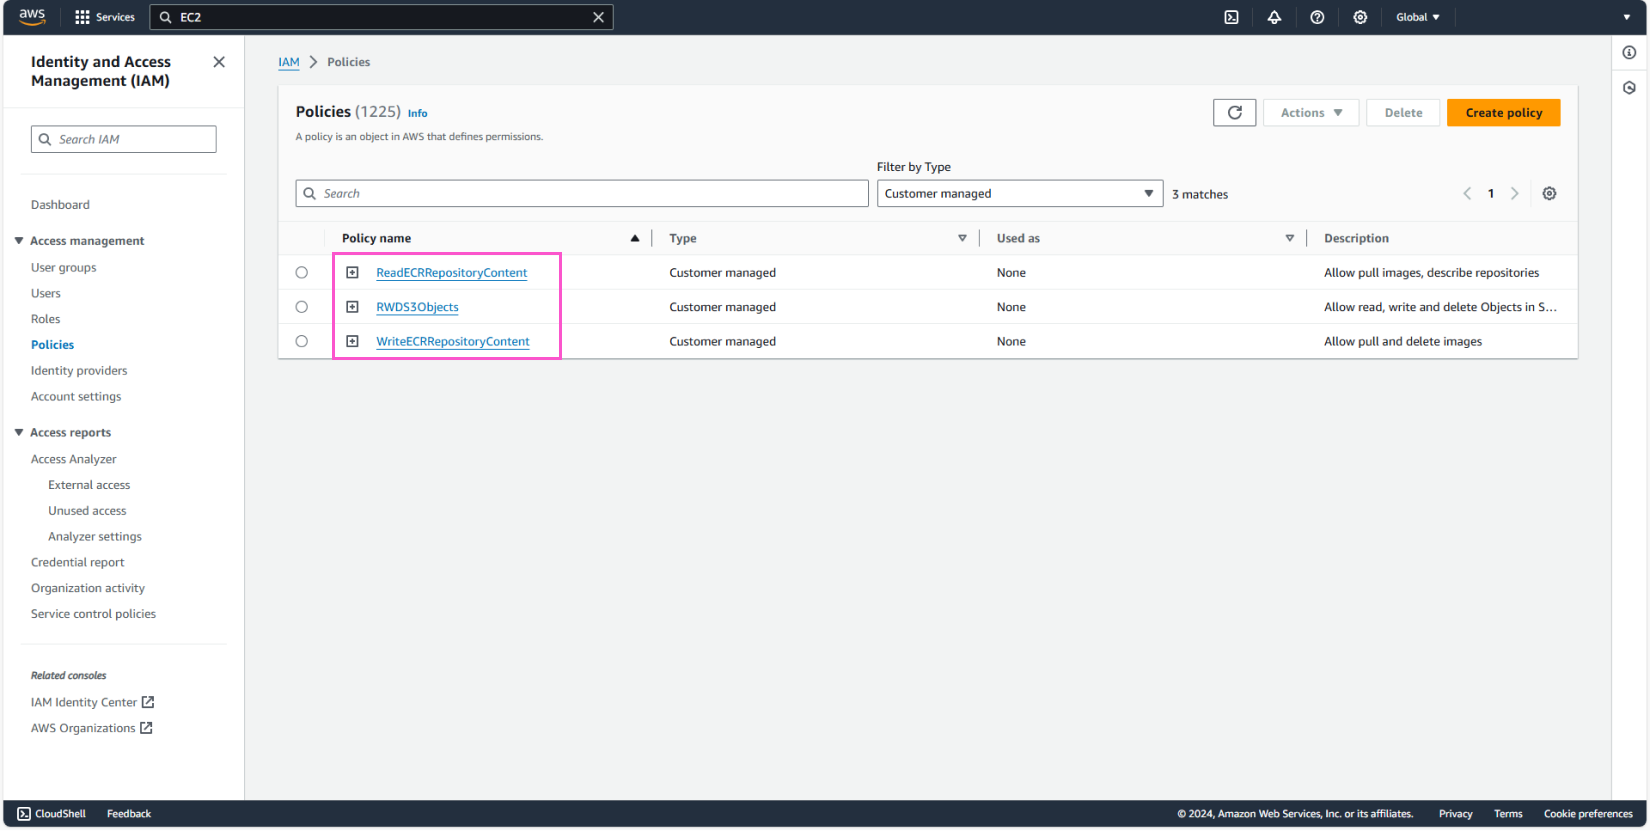
Task: Click the Create policy button
Action: (1503, 113)
